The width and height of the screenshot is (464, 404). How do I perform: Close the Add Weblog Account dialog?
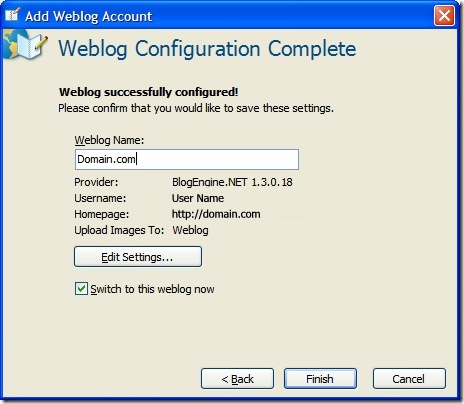(444, 15)
